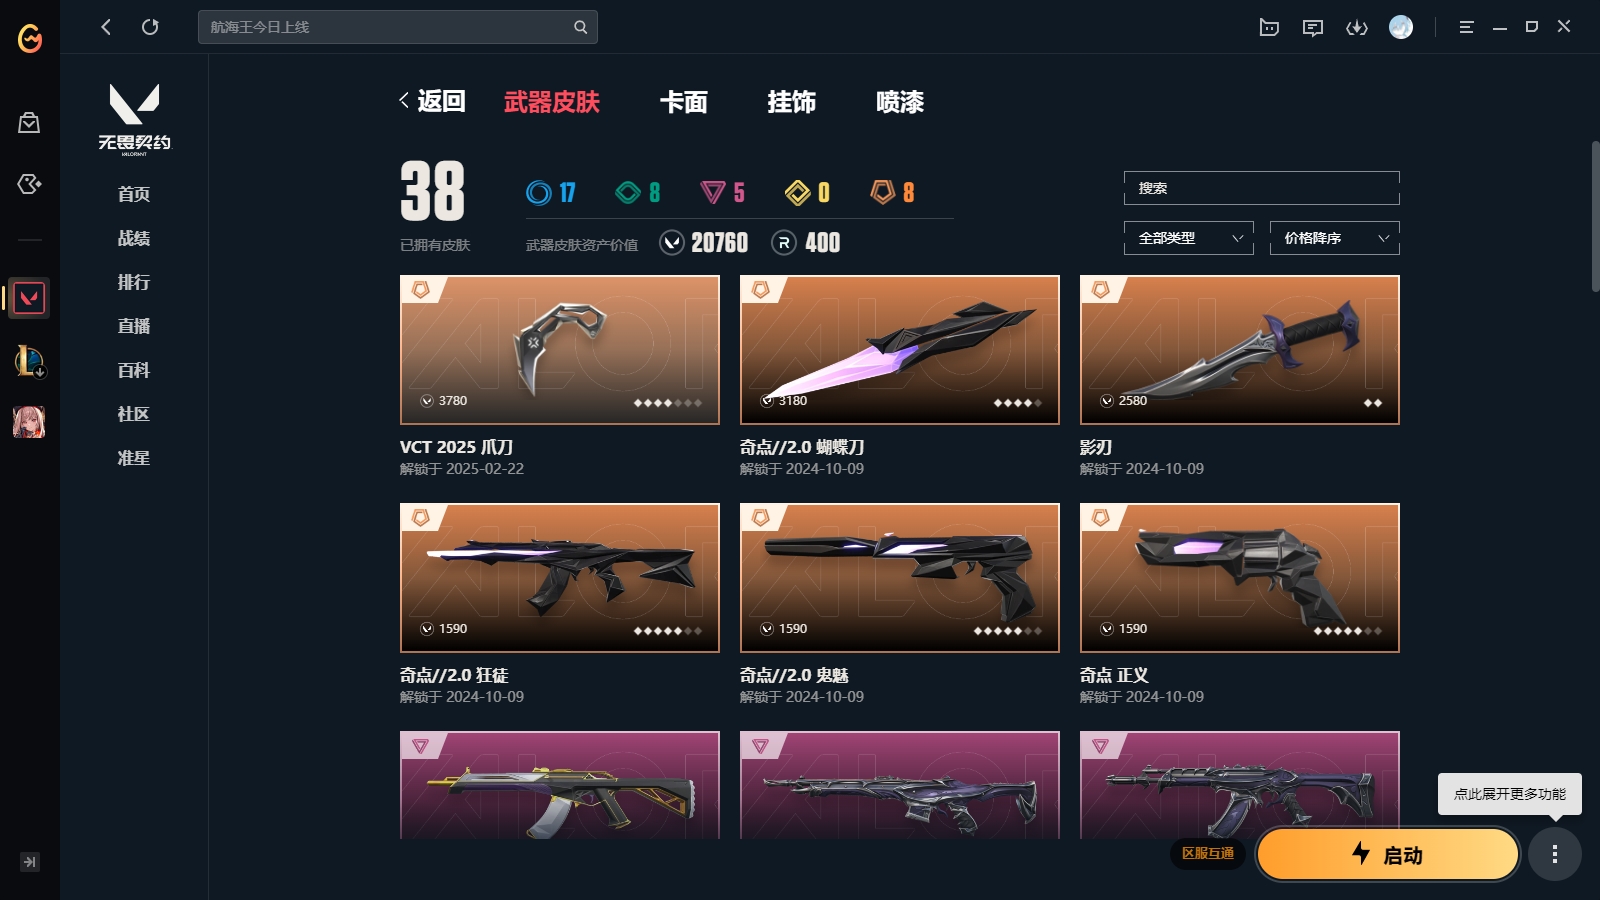Click the 启动 launch button
1600x900 pixels.
pos(1388,854)
